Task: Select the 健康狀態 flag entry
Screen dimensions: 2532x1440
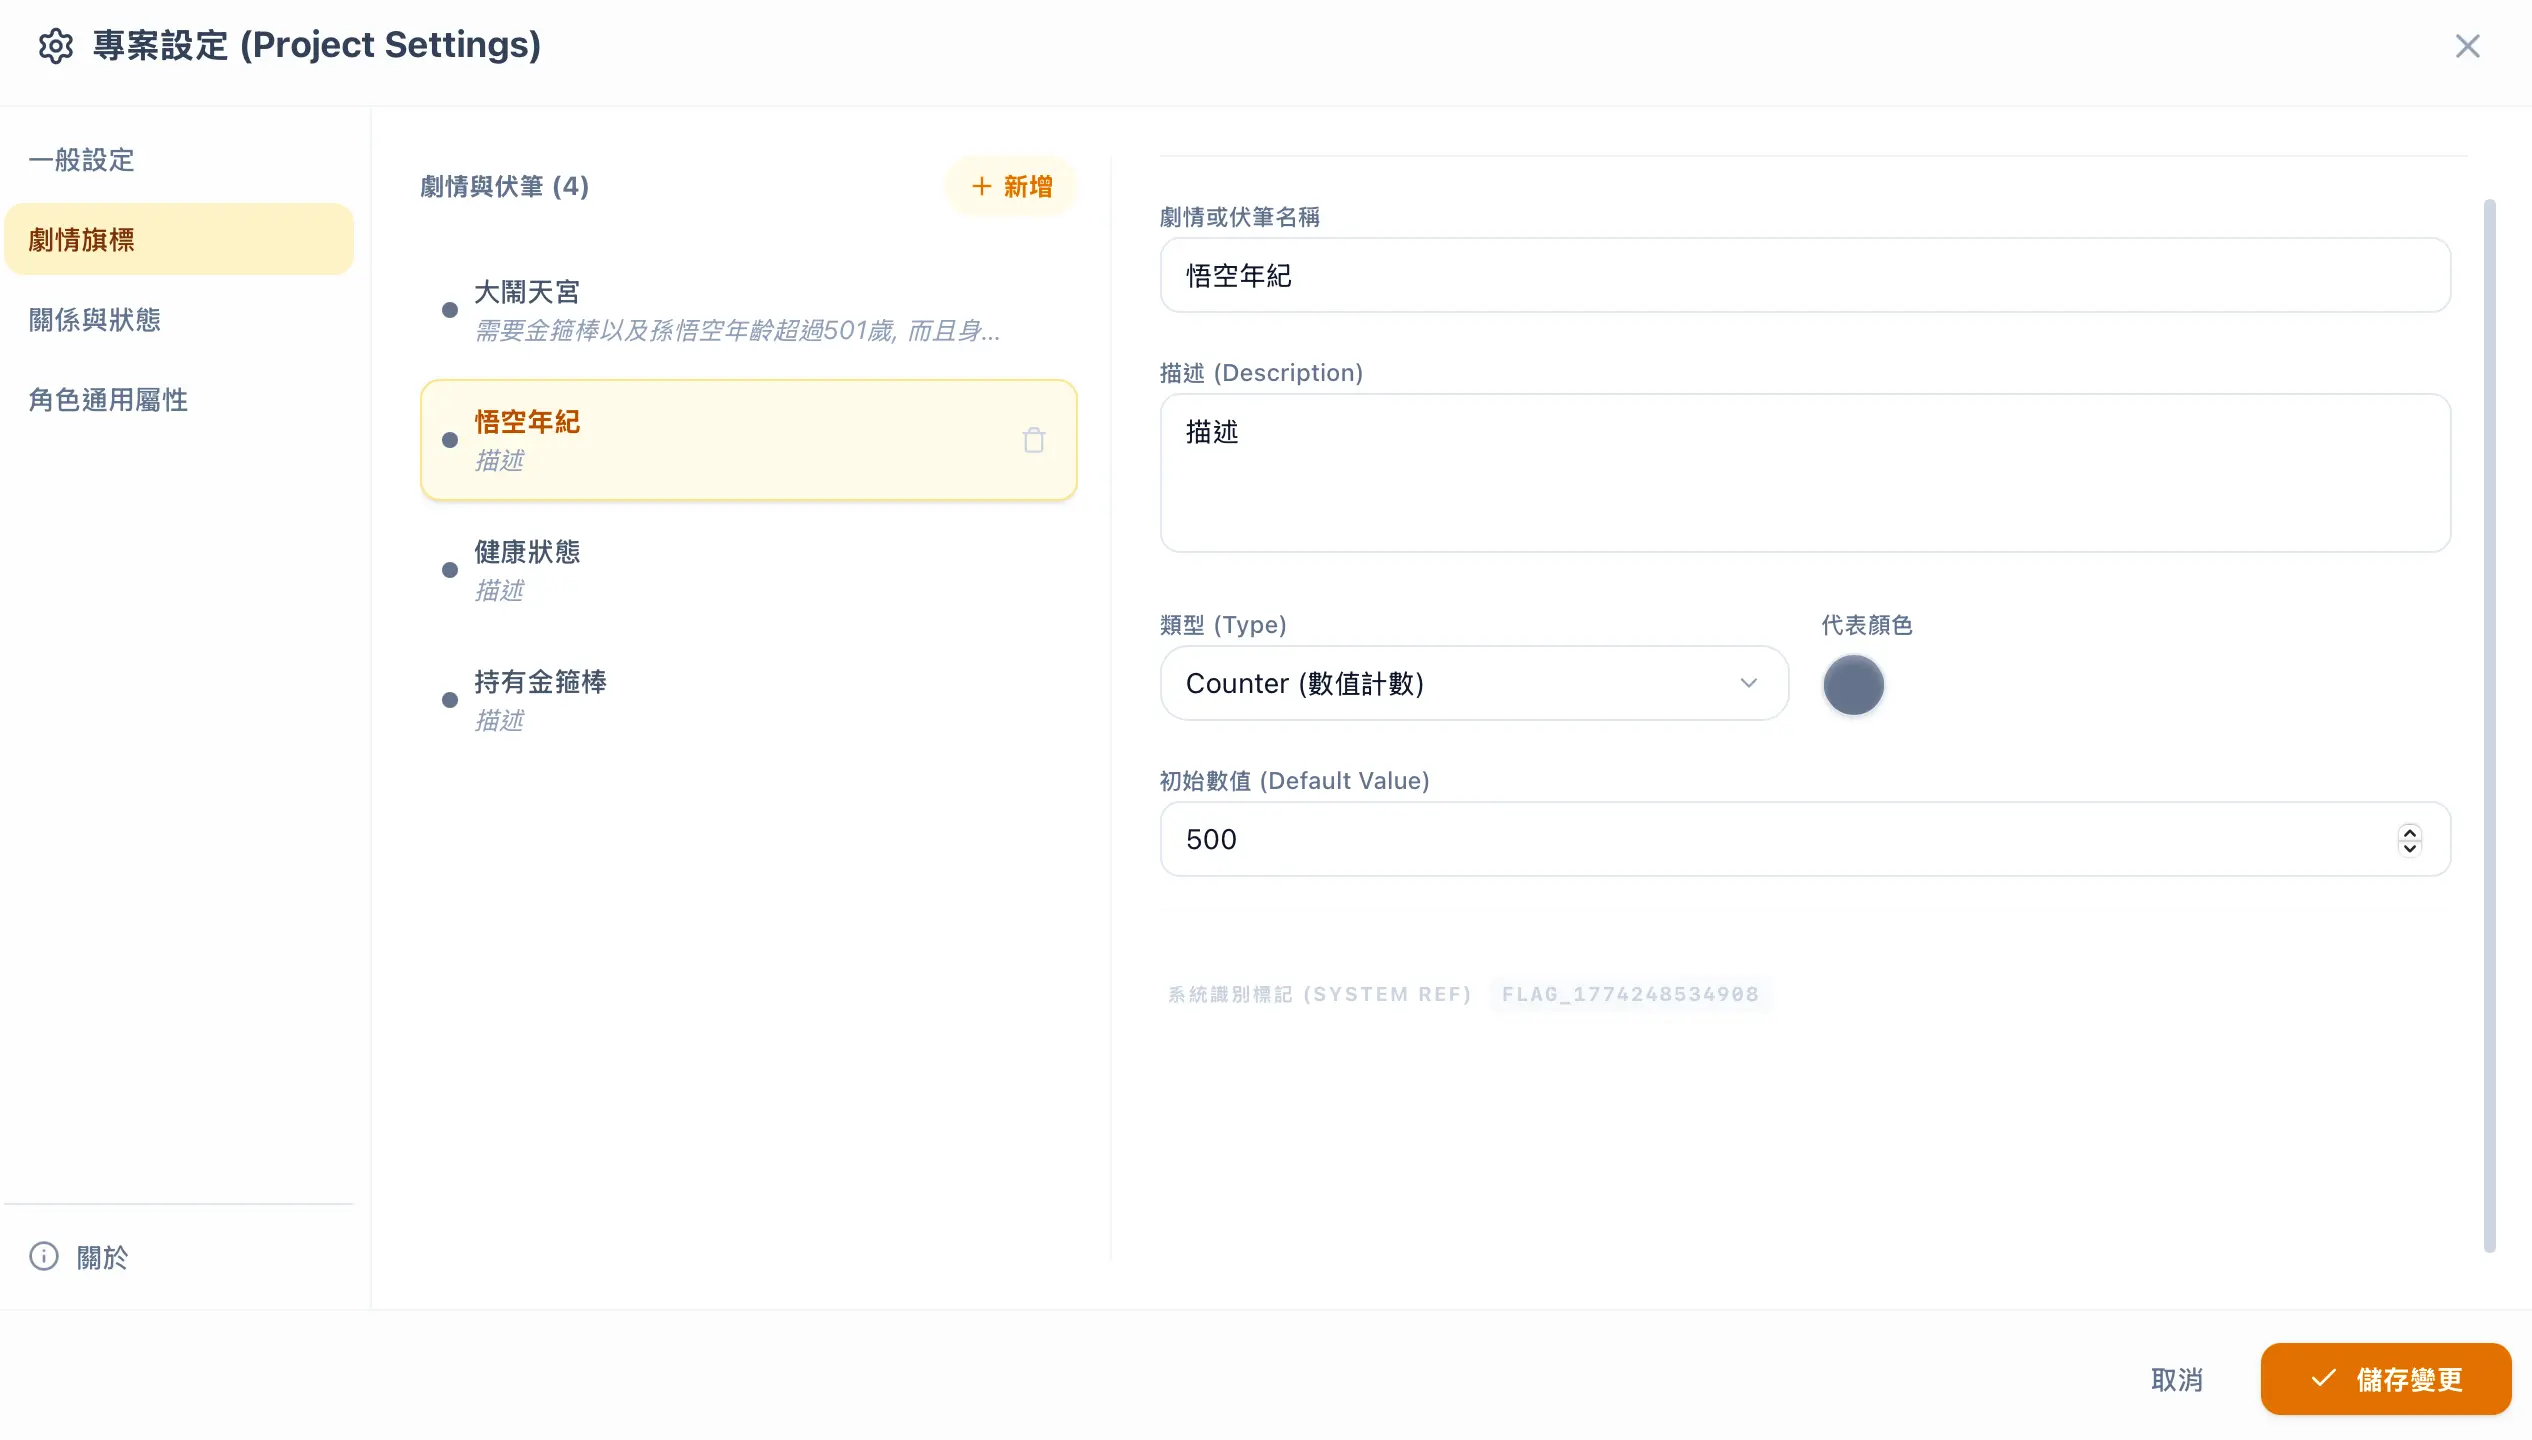Action: coord(749,570)
